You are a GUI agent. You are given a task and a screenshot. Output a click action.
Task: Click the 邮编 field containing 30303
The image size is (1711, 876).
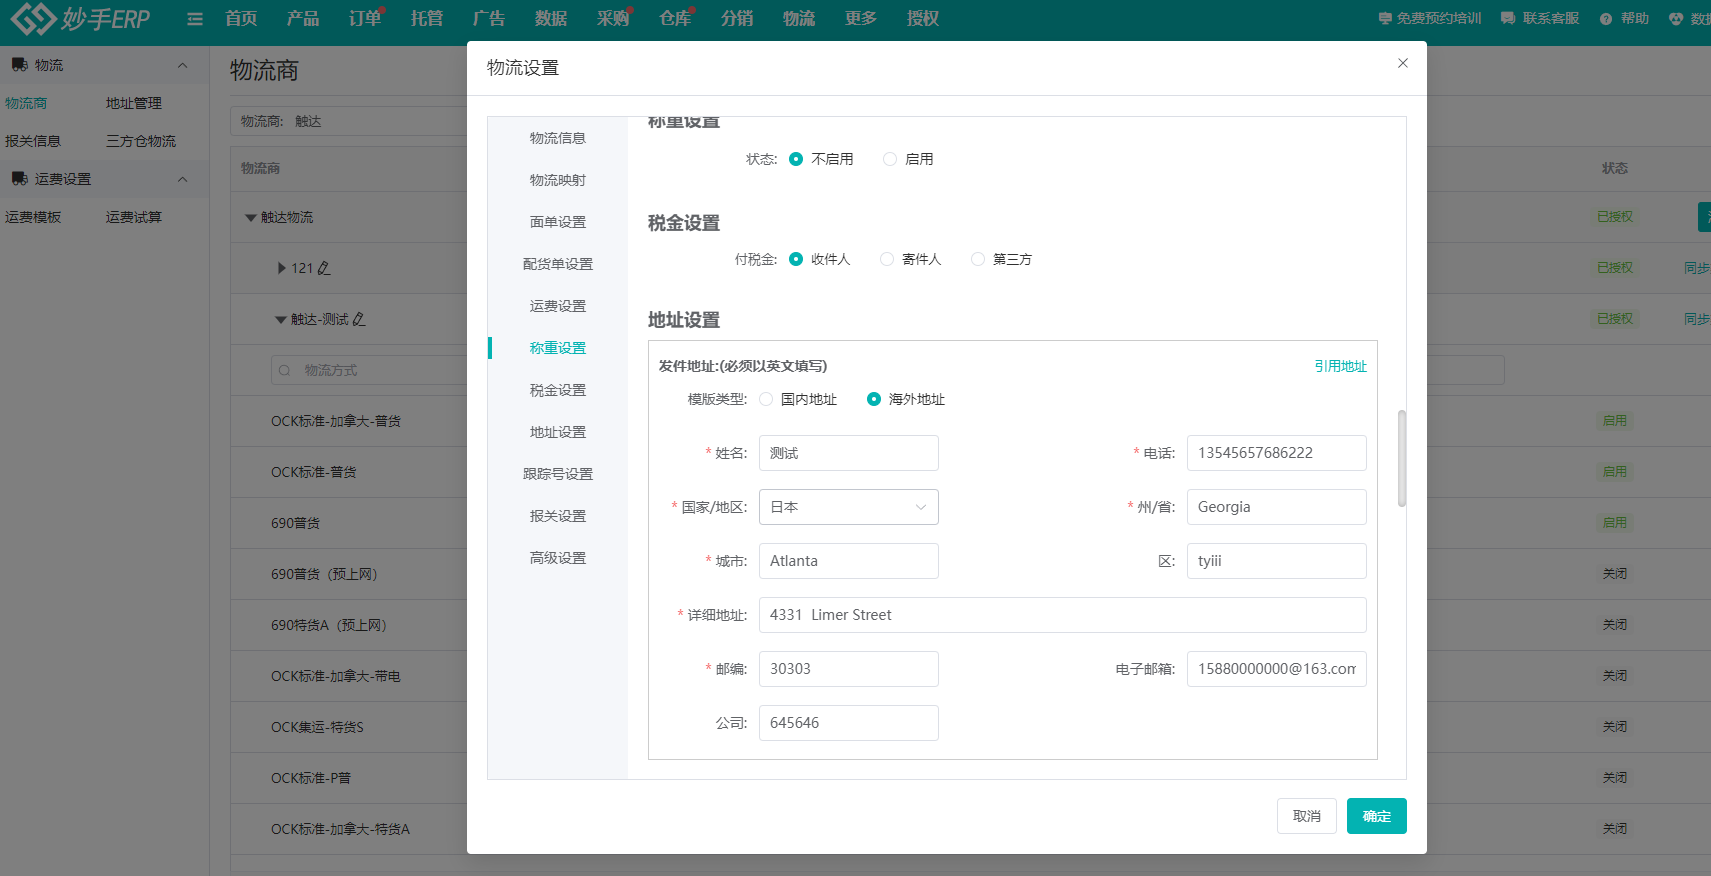click(x=848, y=669)
